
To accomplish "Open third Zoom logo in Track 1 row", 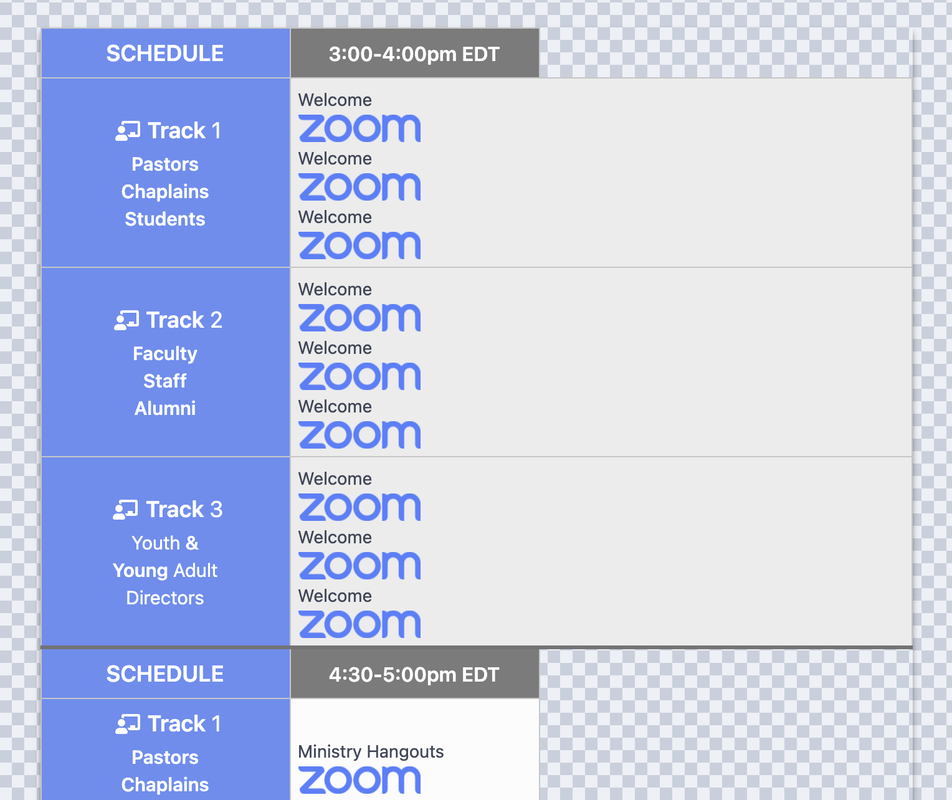I will coord(359,245).
